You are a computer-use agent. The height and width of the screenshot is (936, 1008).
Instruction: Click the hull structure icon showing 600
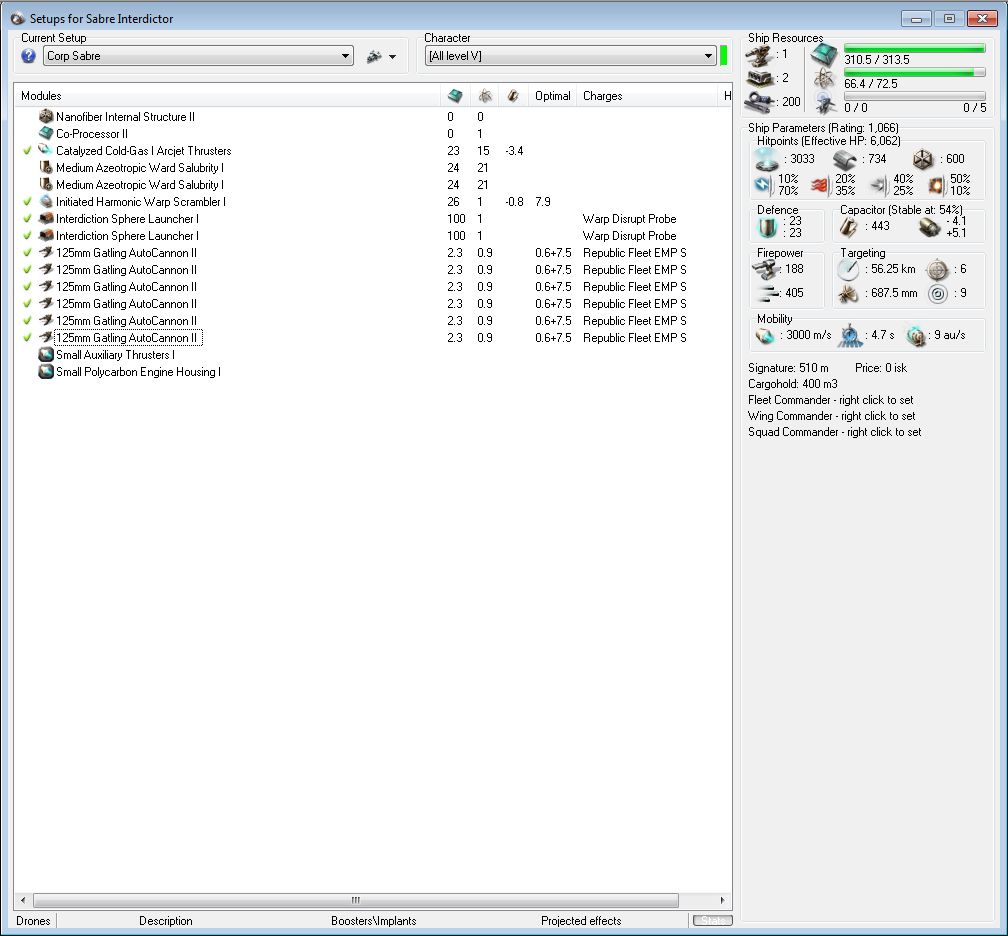tap(923, 159)
